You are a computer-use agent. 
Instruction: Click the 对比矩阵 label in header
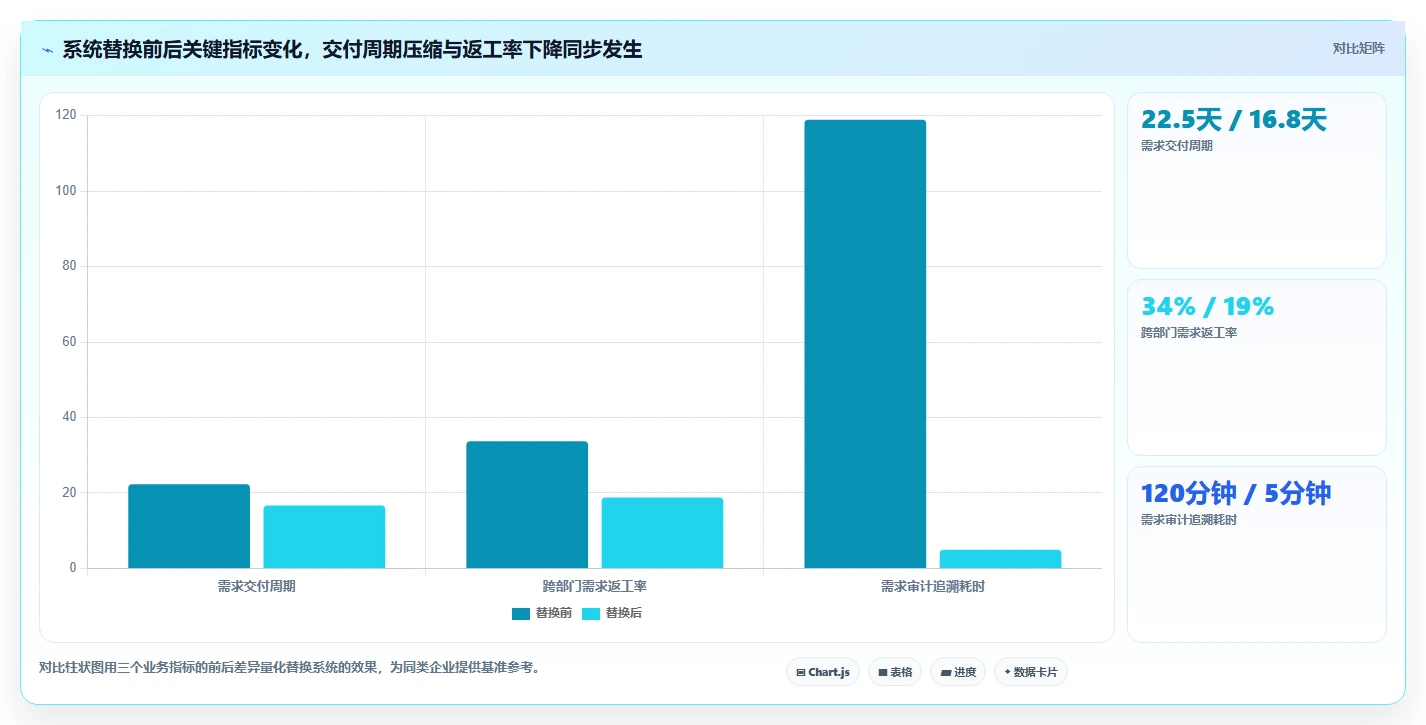[x=1358, y=48]
